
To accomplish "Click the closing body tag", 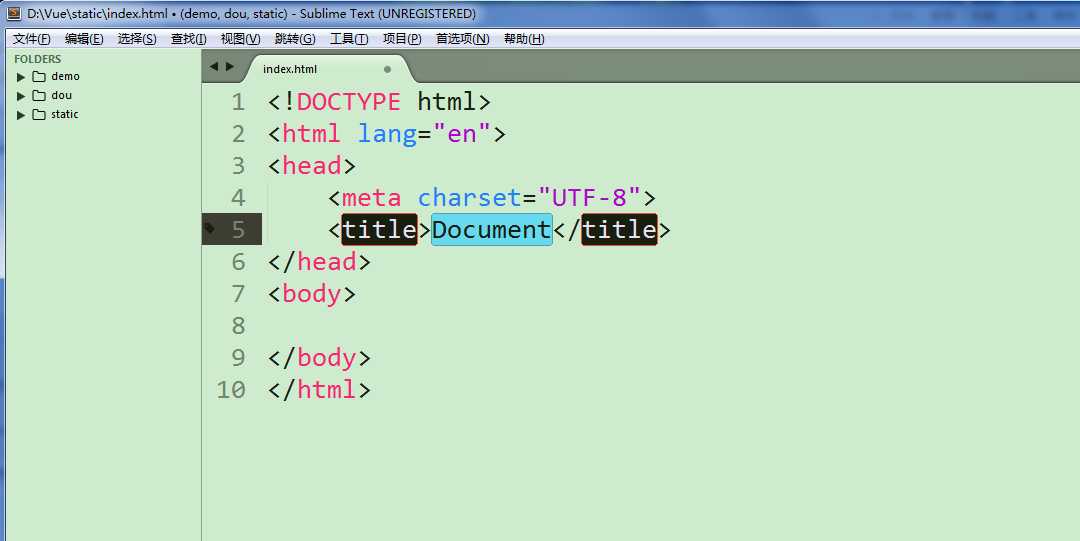I will point(320,358).
